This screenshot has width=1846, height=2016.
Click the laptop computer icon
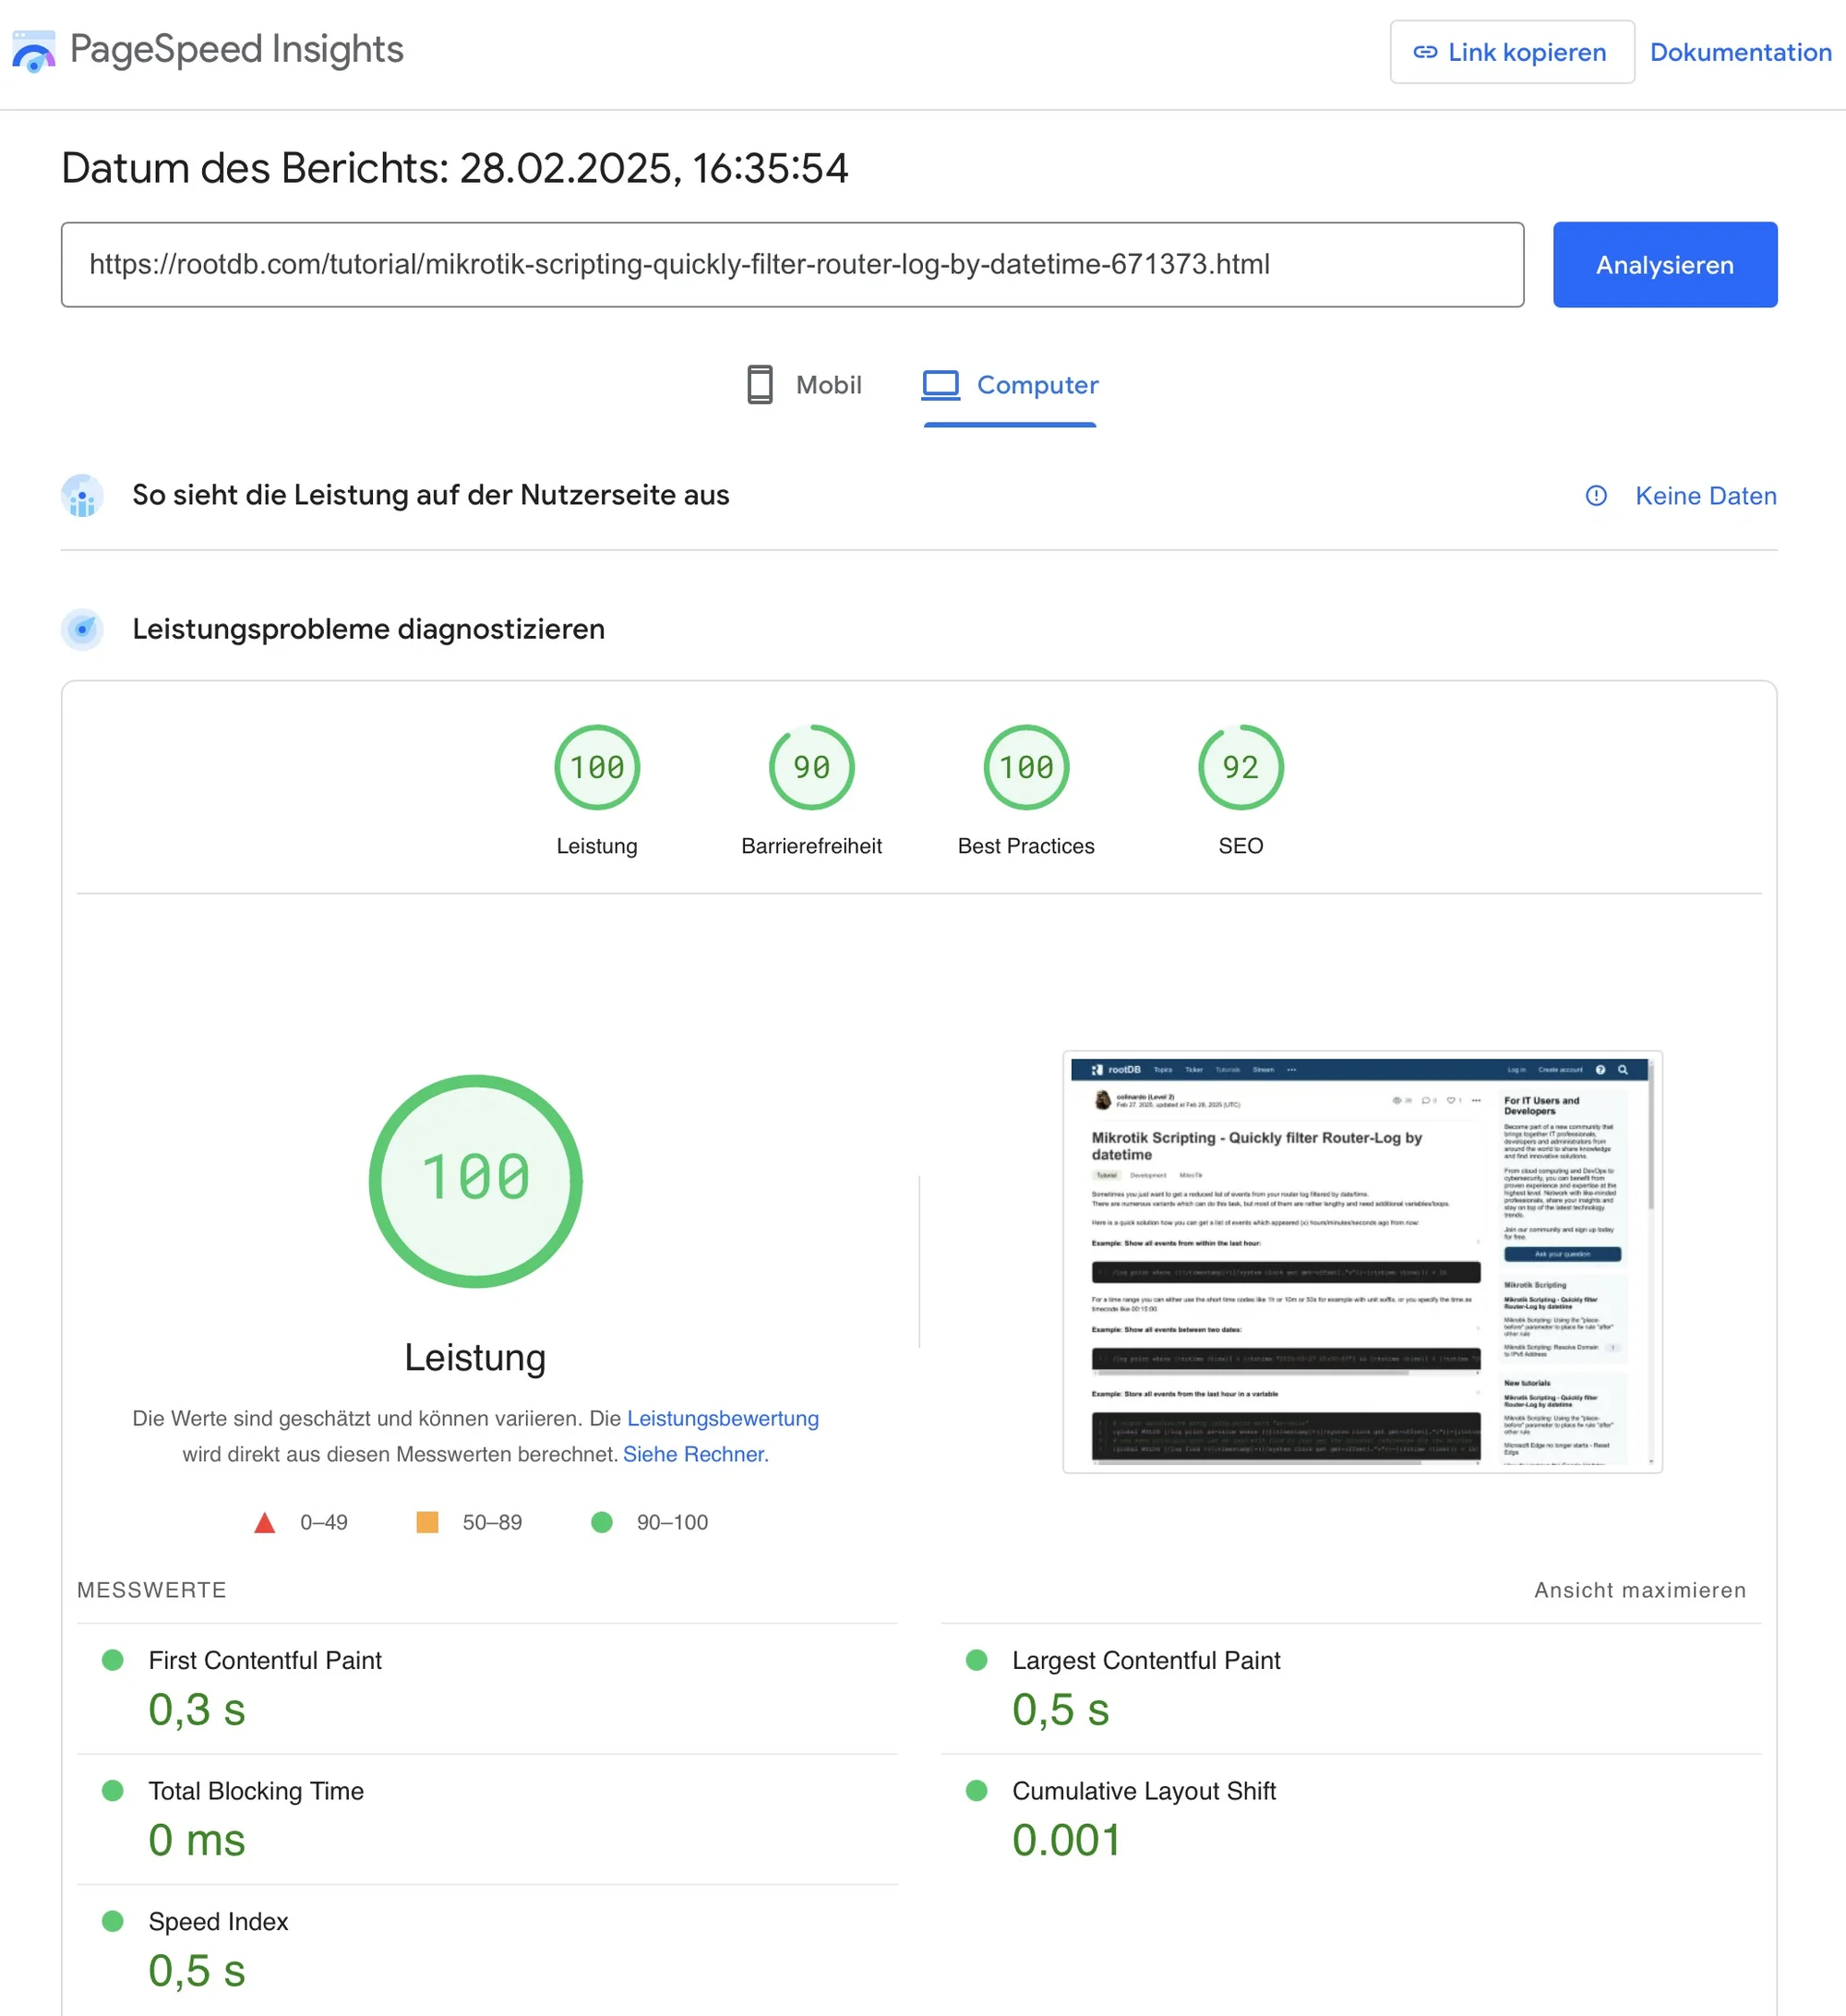[x=940, y=385]
